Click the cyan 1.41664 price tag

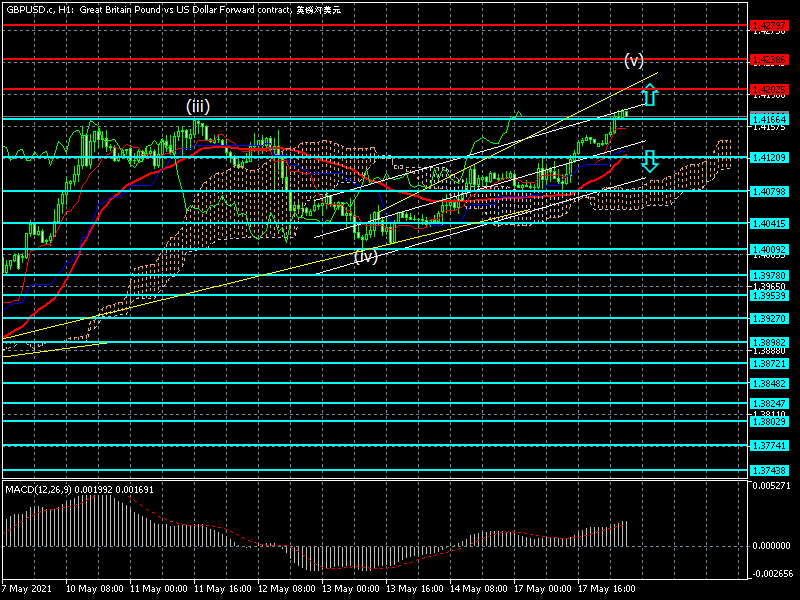770,119
